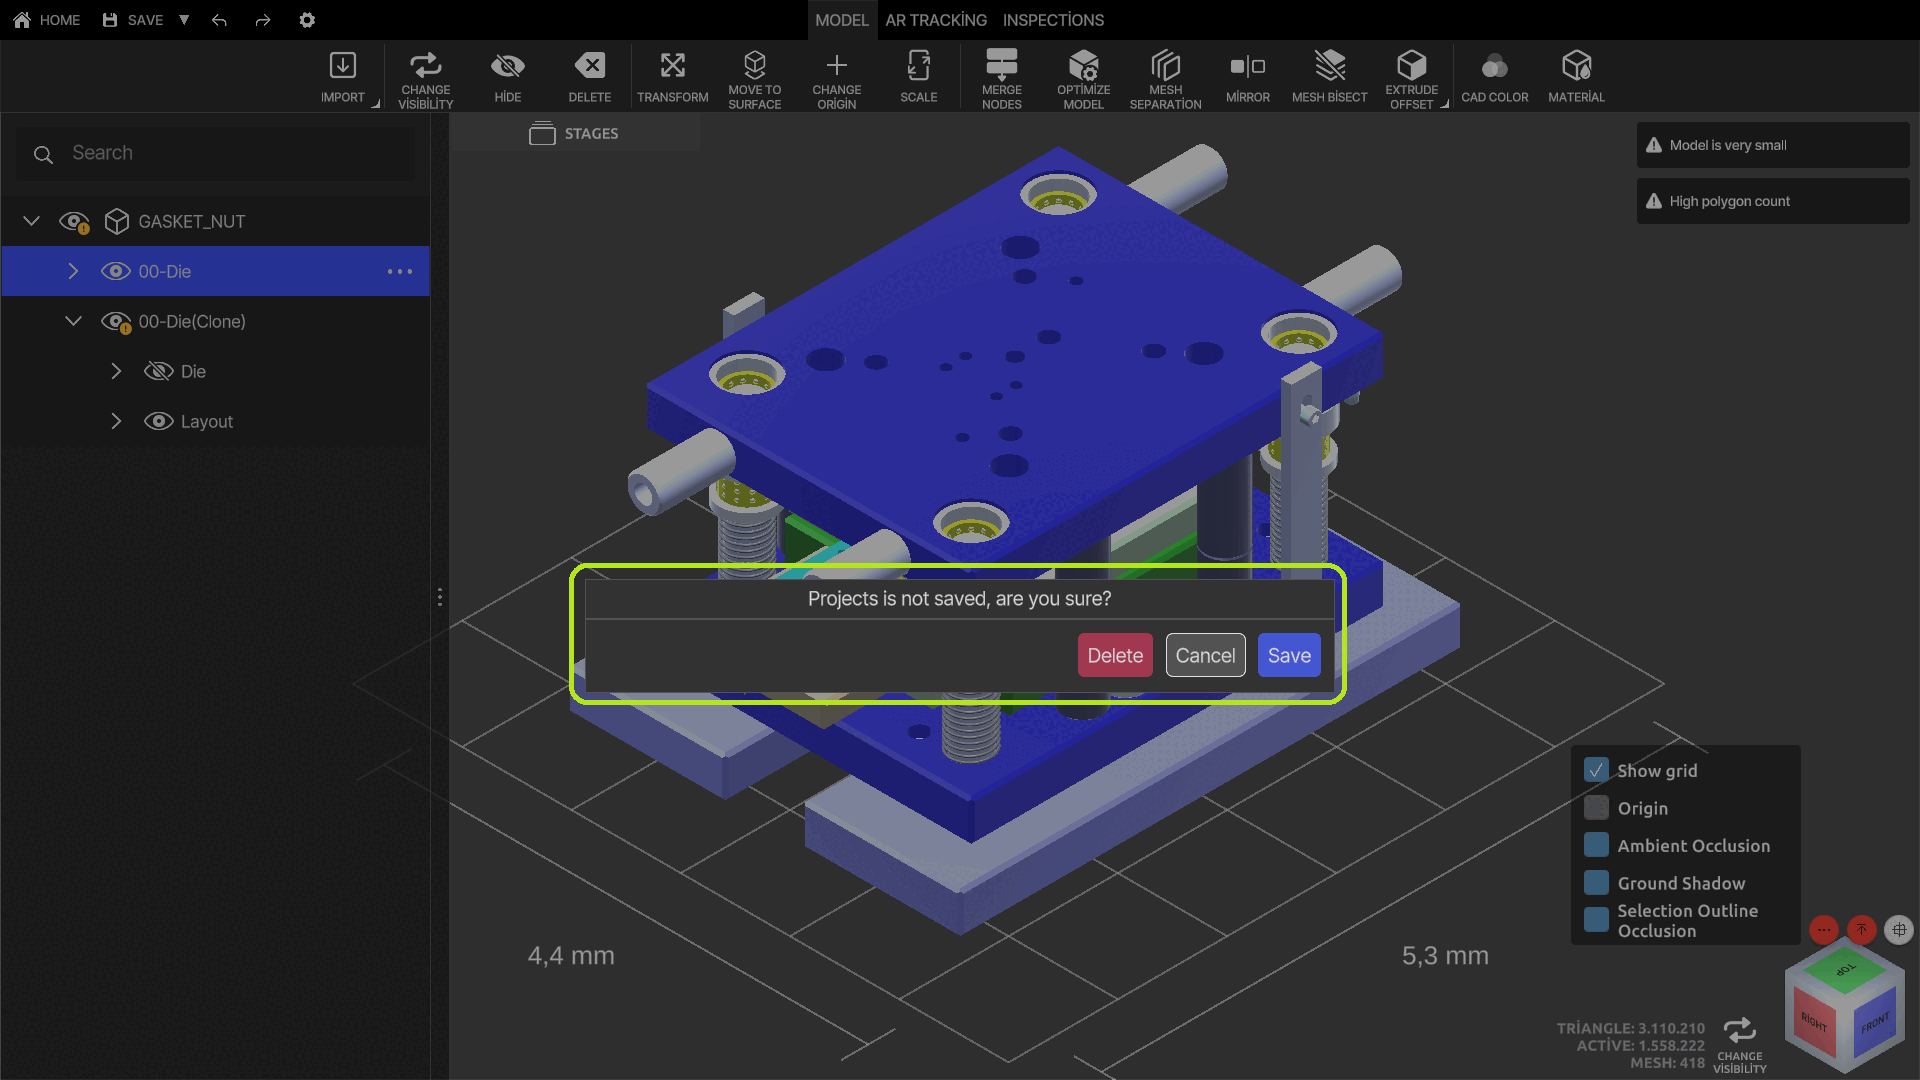
Task: Open the Stages panel
Action: point(574,133)
